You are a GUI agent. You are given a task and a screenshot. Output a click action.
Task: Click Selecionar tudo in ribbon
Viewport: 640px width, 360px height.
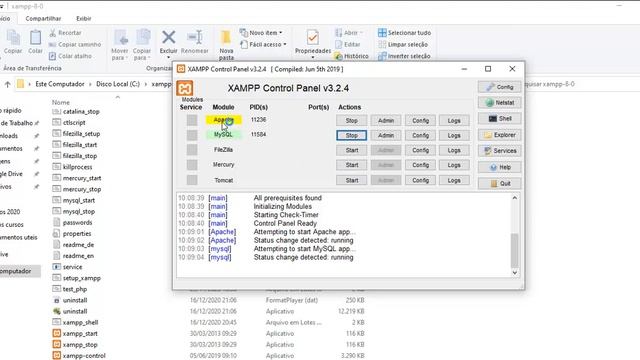coord(404,33)
